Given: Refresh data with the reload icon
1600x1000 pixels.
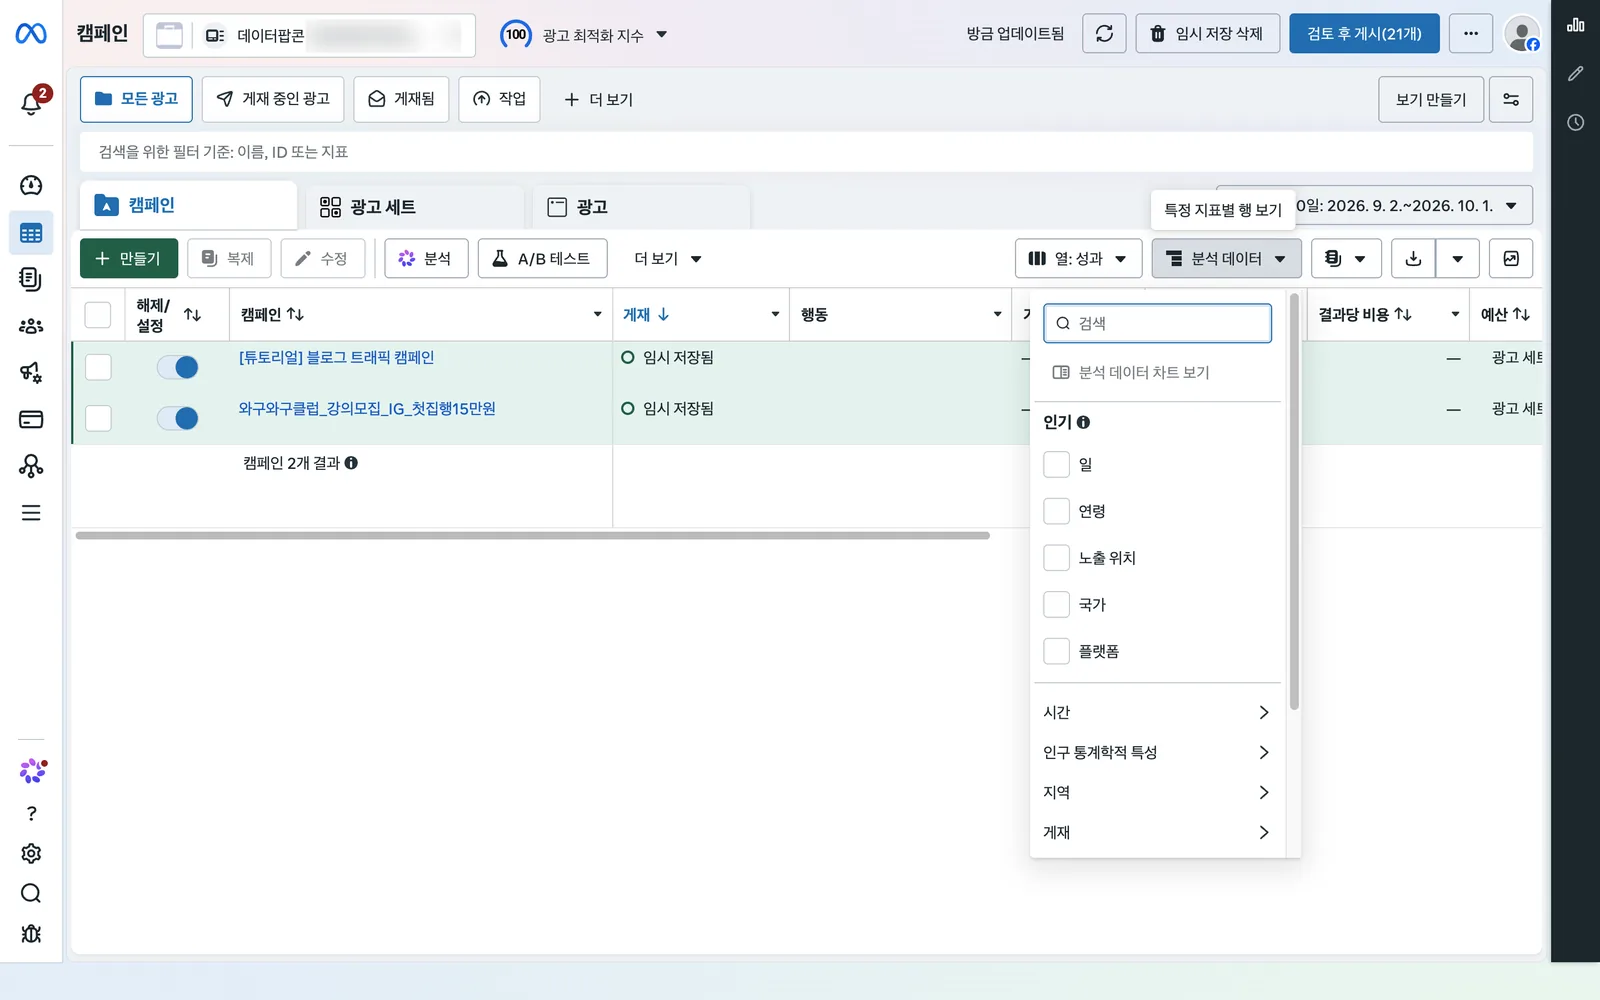Looking at the screenshot, I should click(x=1104, y=34).
